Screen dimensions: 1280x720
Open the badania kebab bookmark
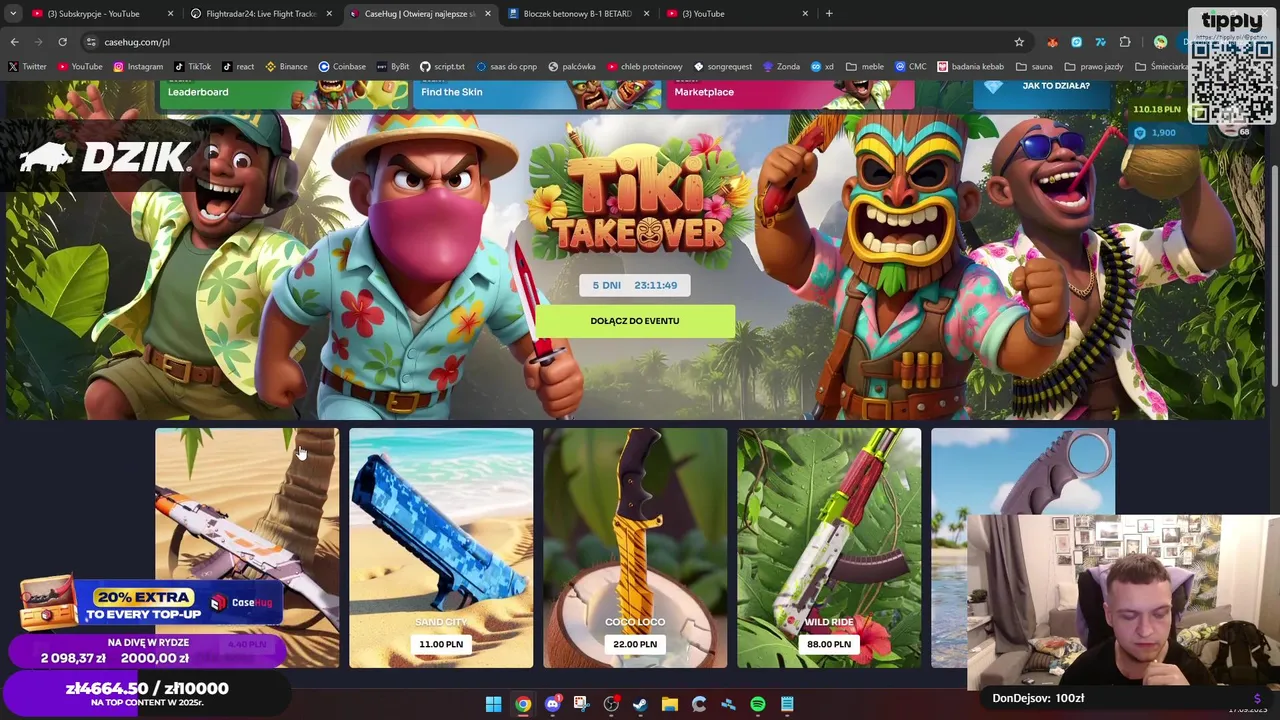pos(971,67)
